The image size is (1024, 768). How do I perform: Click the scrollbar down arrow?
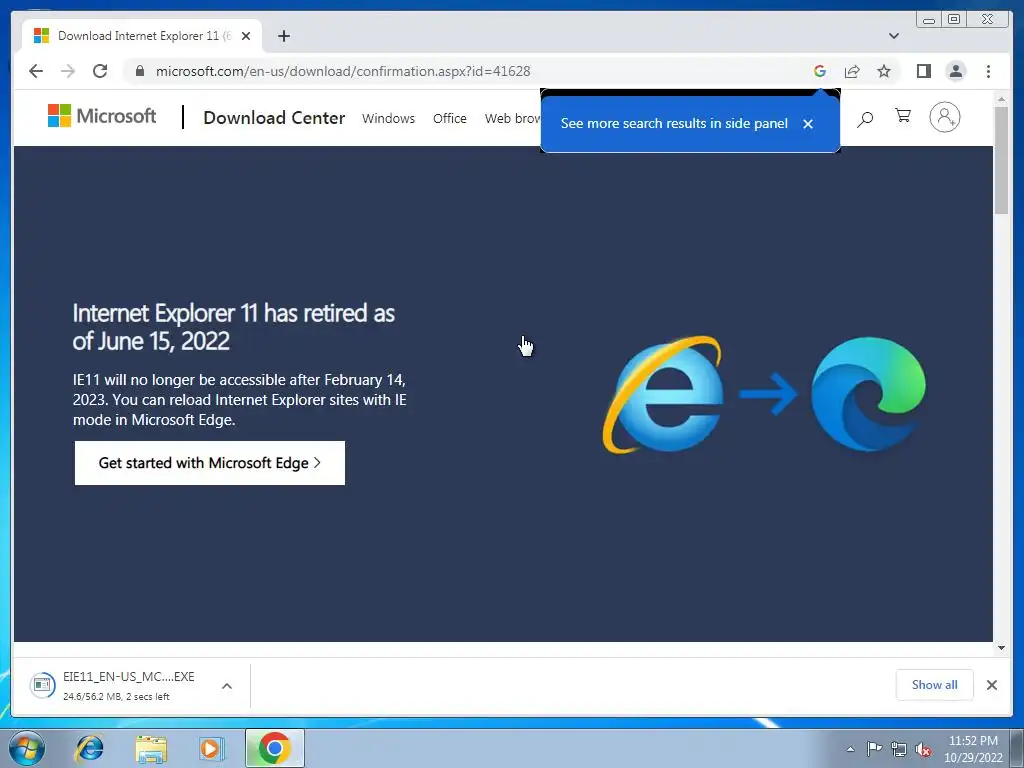coord(1000,648)
